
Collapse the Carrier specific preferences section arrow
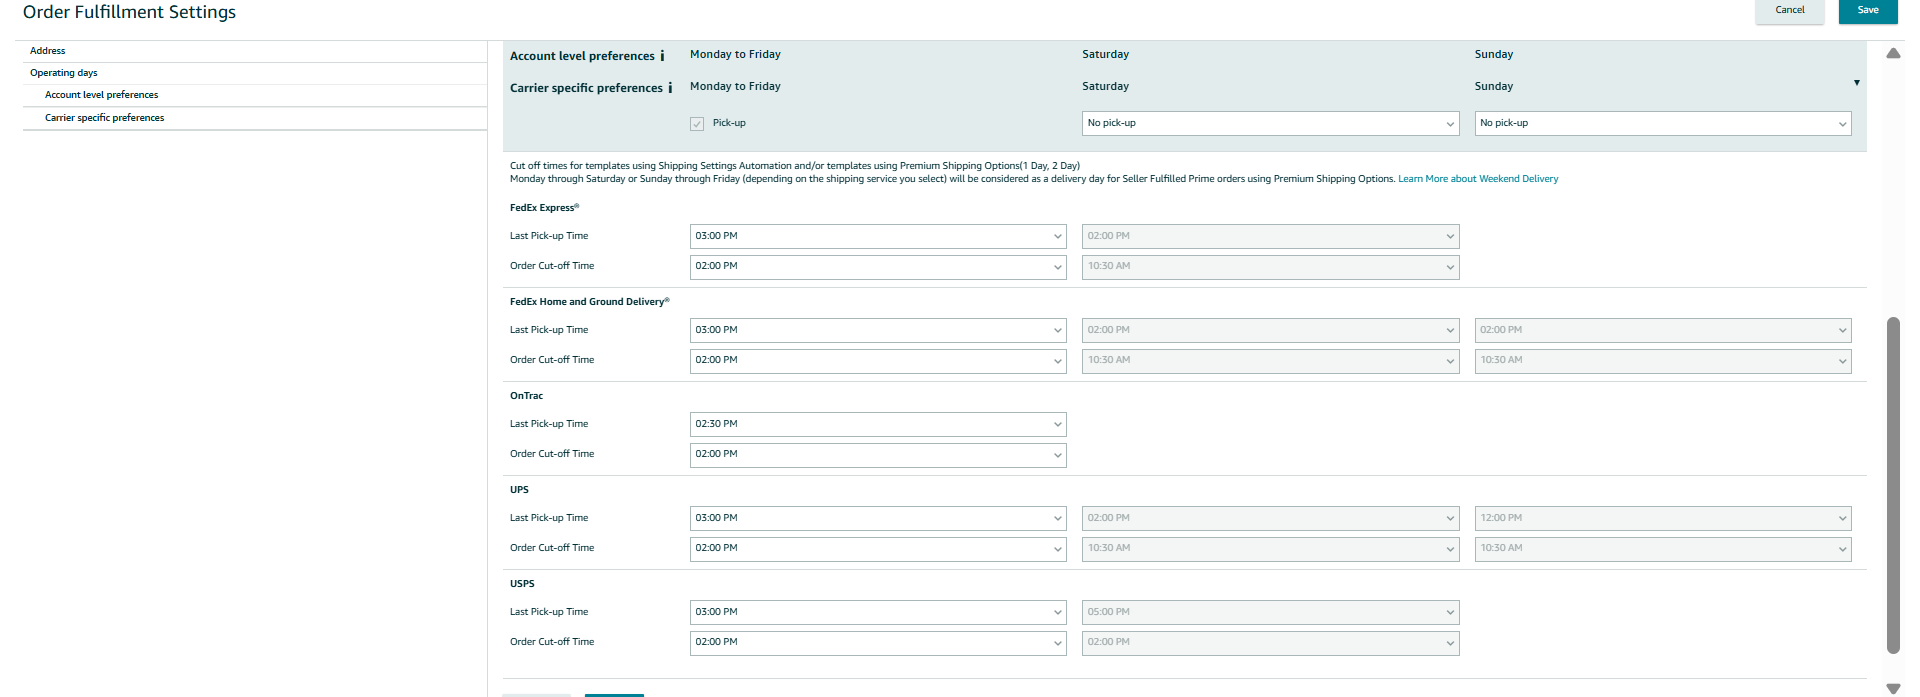tap(1856, 83)
